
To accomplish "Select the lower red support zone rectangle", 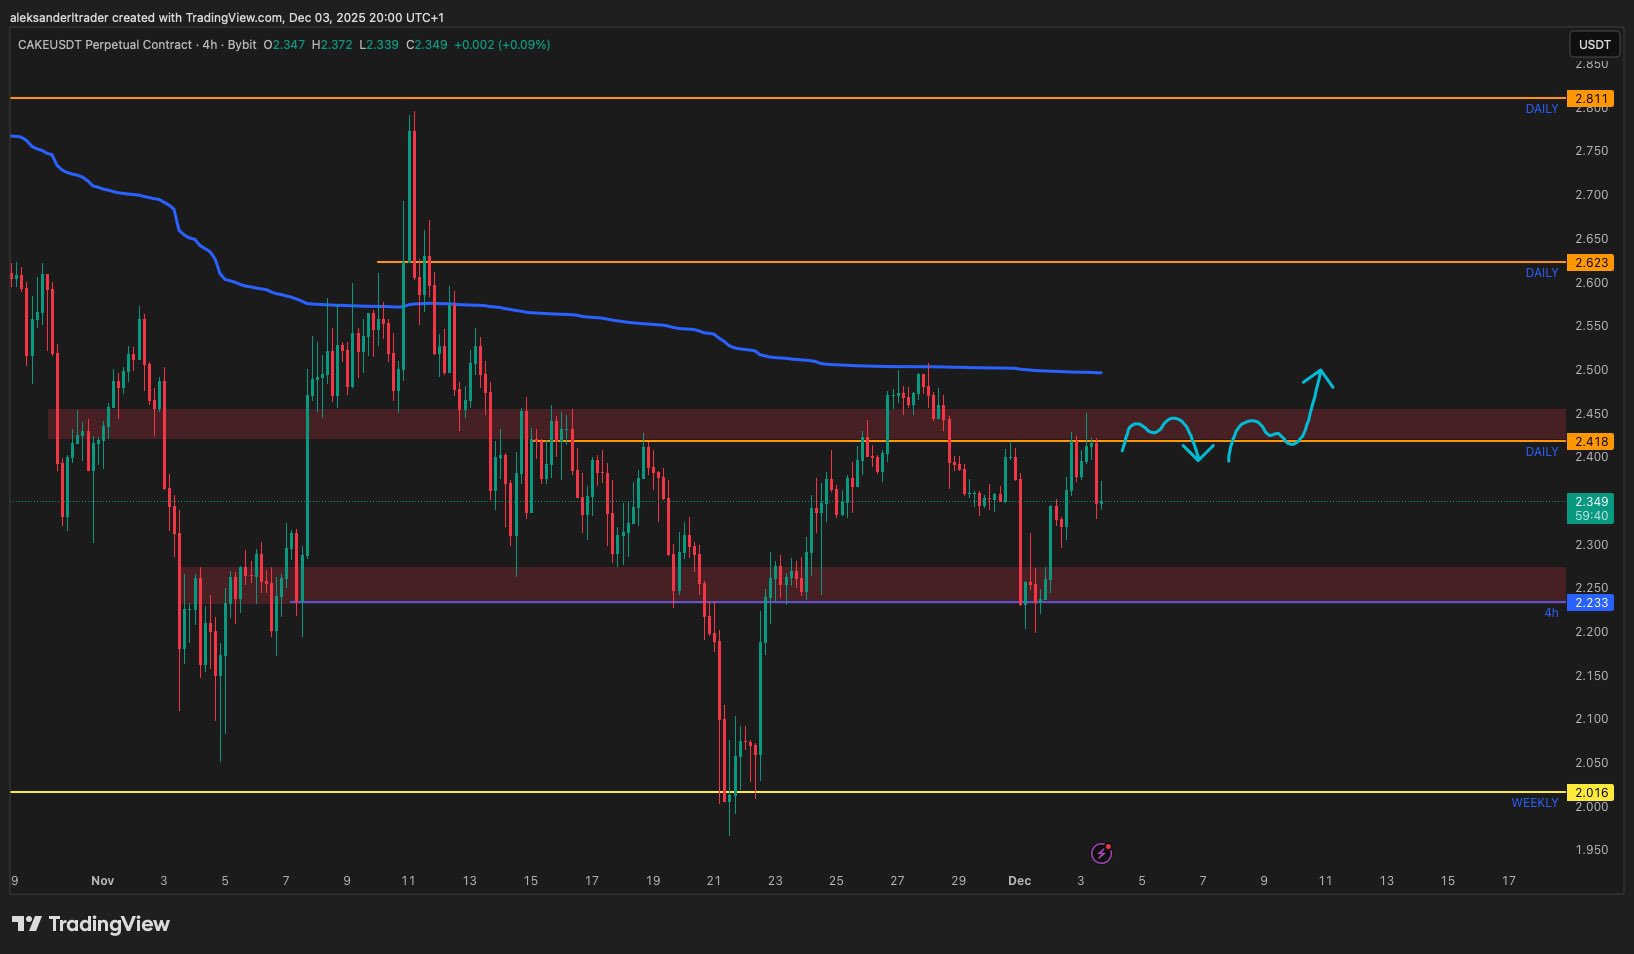I will tap(900, 582).
